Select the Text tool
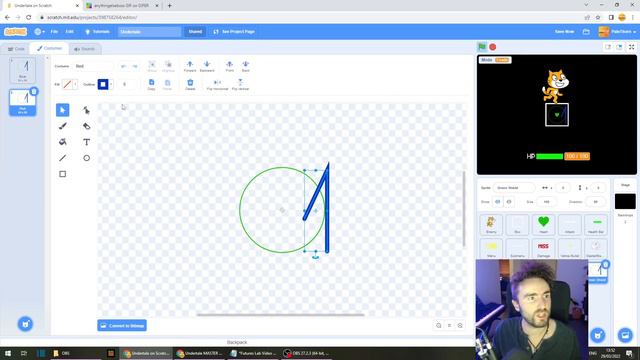This screenshot has height=360, width=640. pos(87,142)
